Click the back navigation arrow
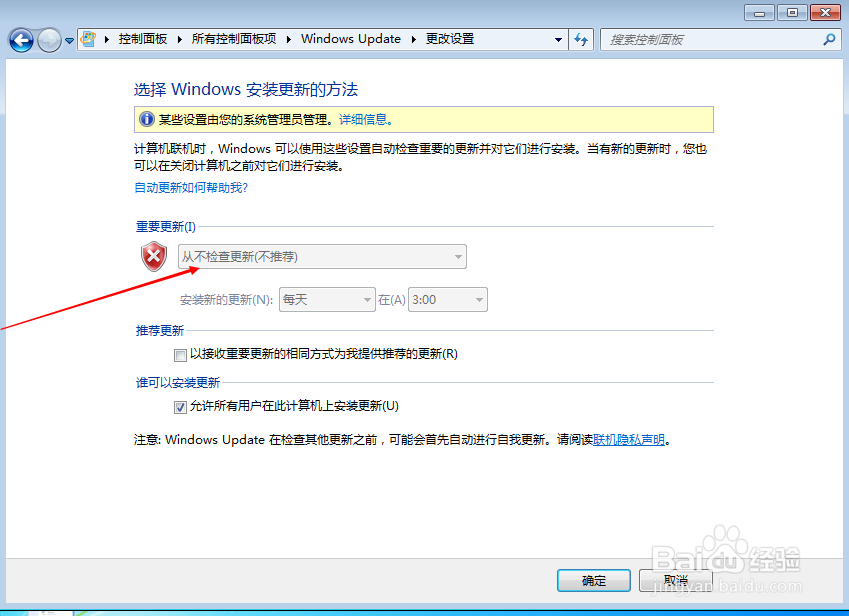This screenshot has height=616, width=849. click(x=21, y=40)
